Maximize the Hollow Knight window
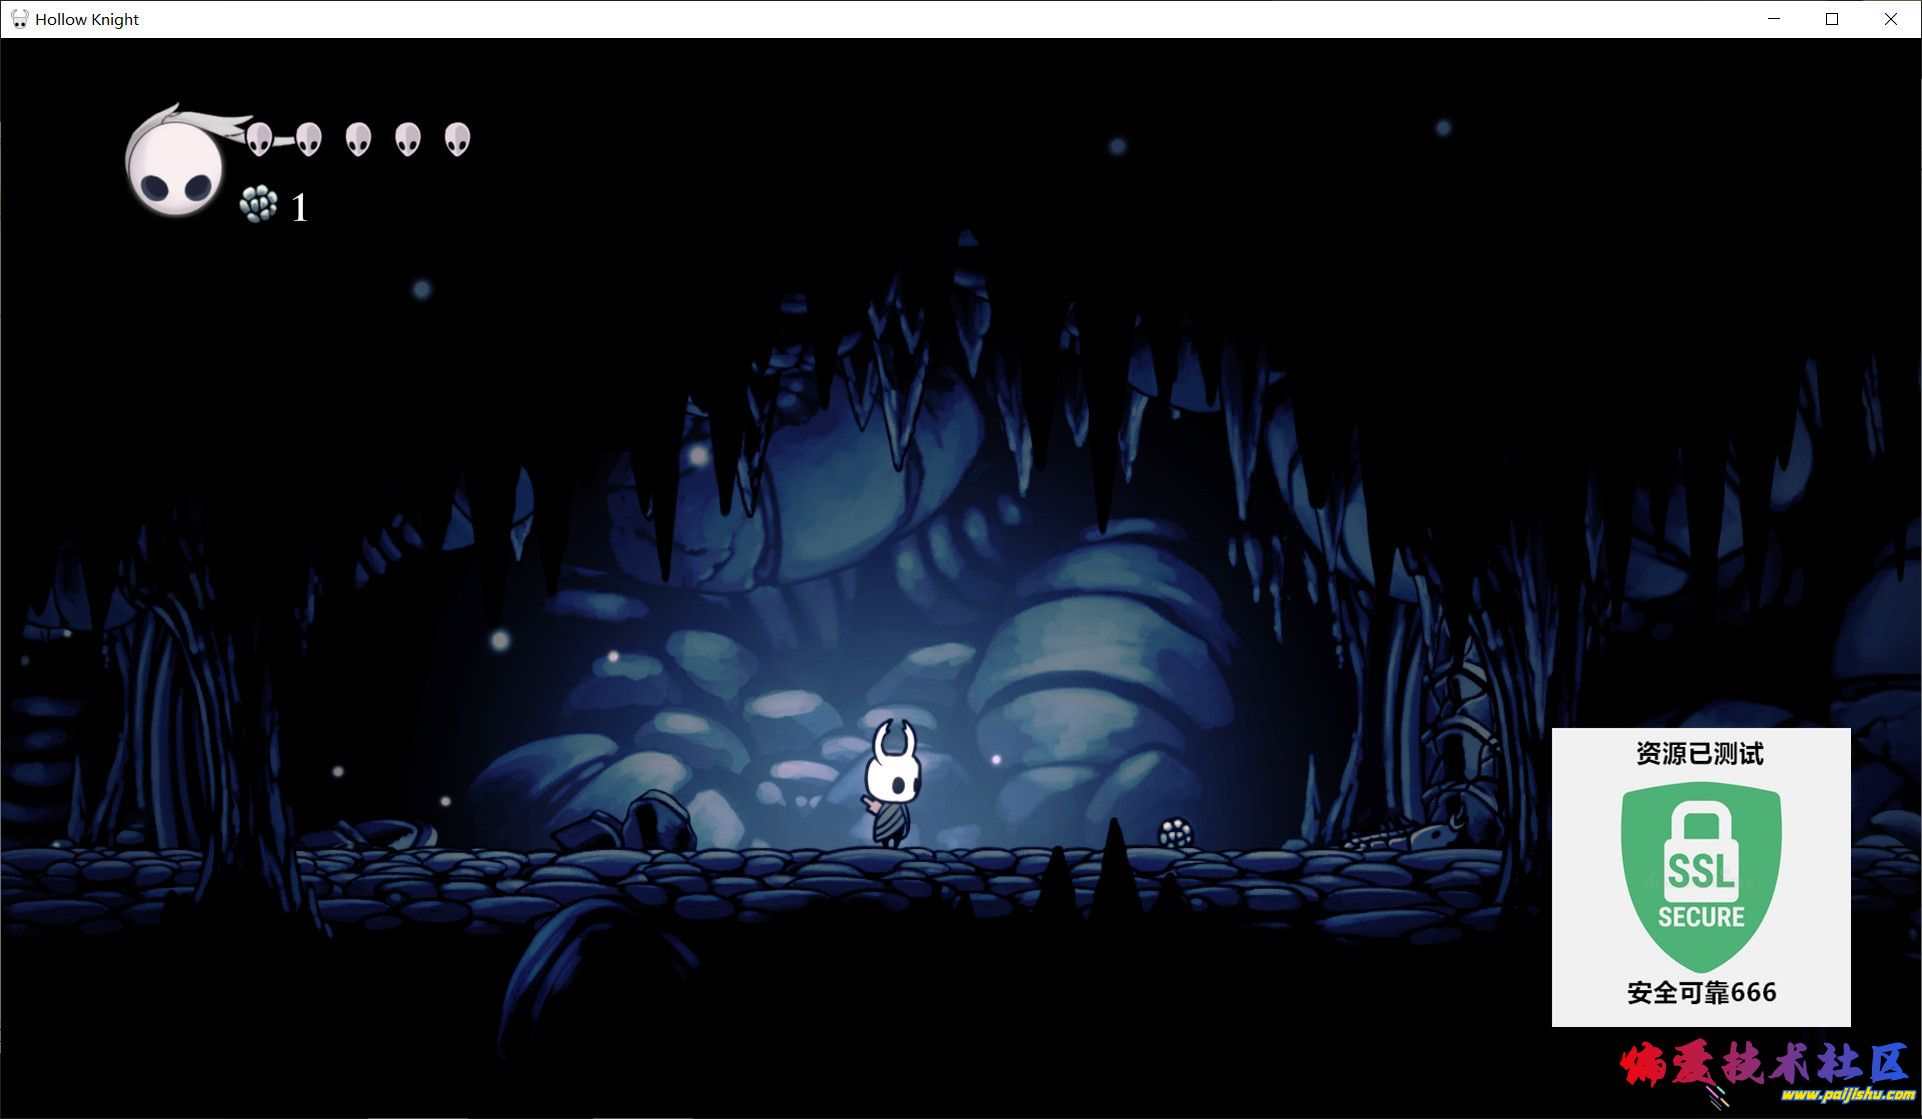1922x1119 pixels. click(x=1832, y=19)
